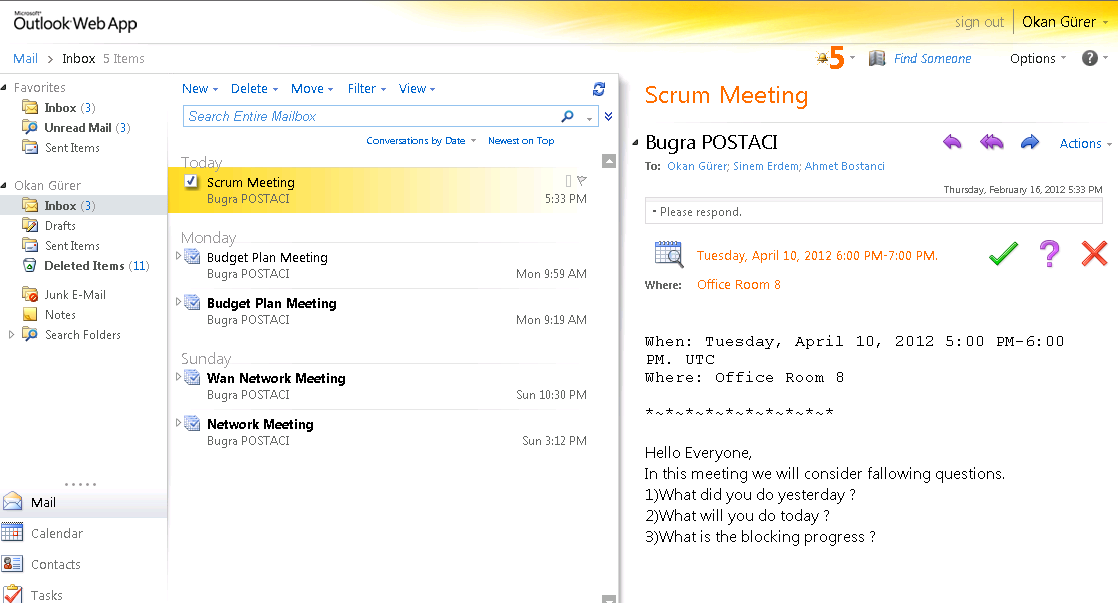The height and width of the screenshot is (603, 1118).
Task: Click the Find Someone link
Action: click(x=932, y=59)
